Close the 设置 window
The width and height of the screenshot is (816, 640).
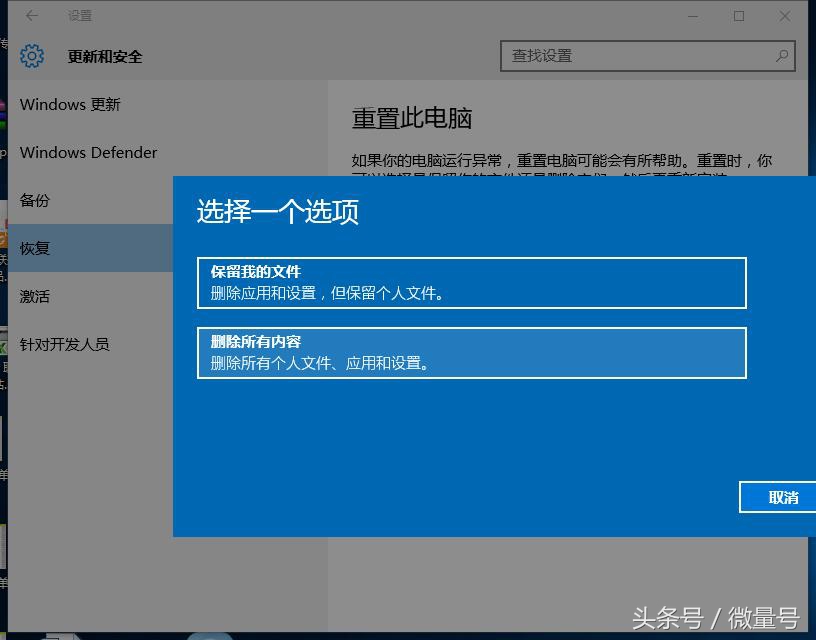coord(784,16)
